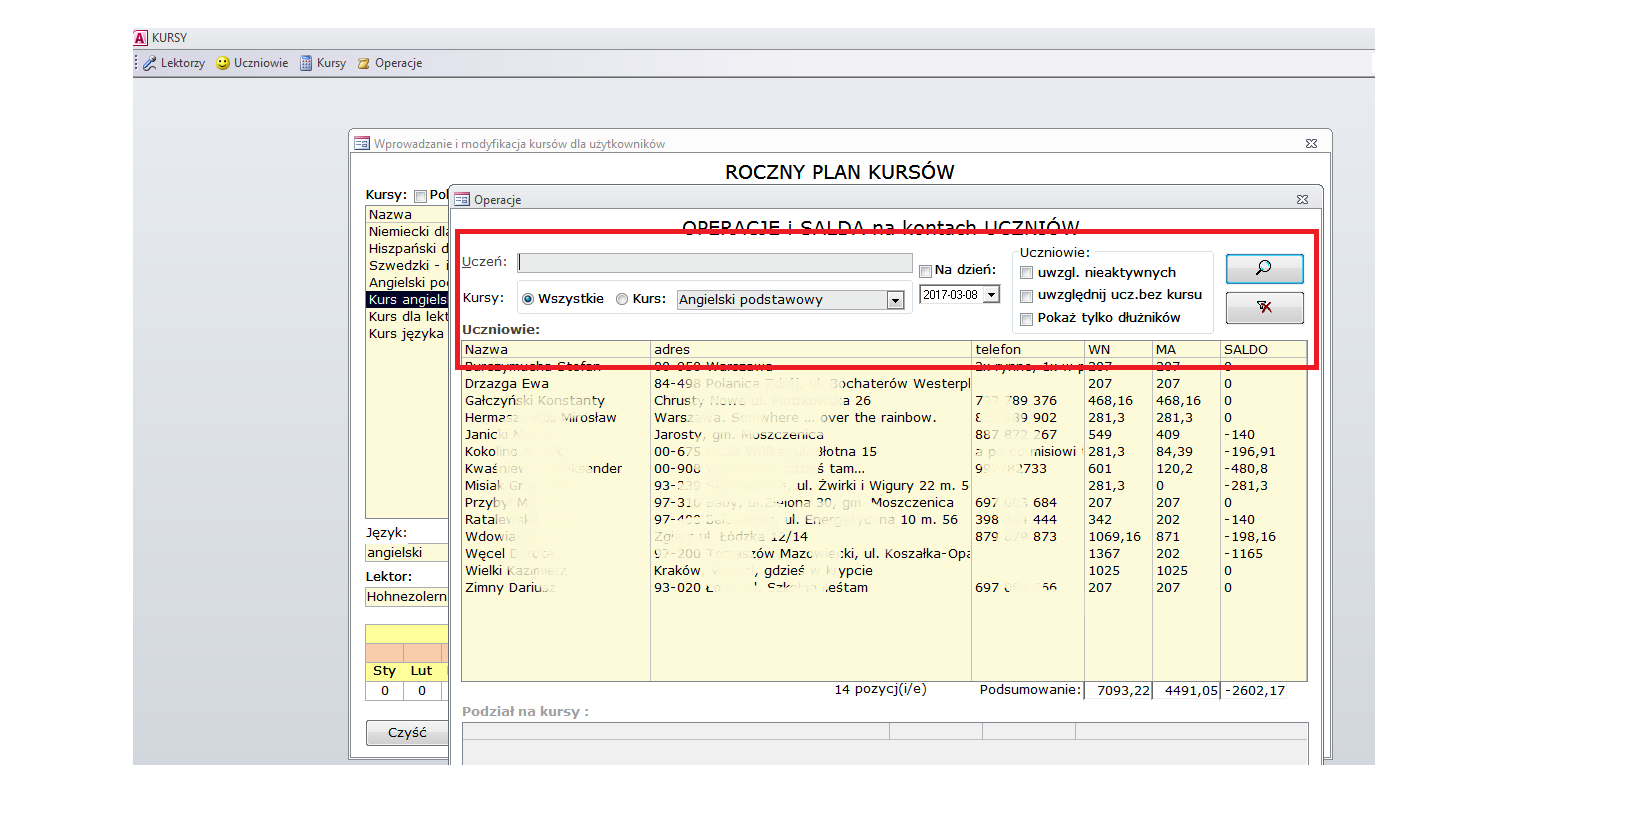Image resolution: width=1644 pixels, height=826 pixels.
Task: Tick 'uwzględnij ucz.bez kursu' checkbox
Action: 1026,296
